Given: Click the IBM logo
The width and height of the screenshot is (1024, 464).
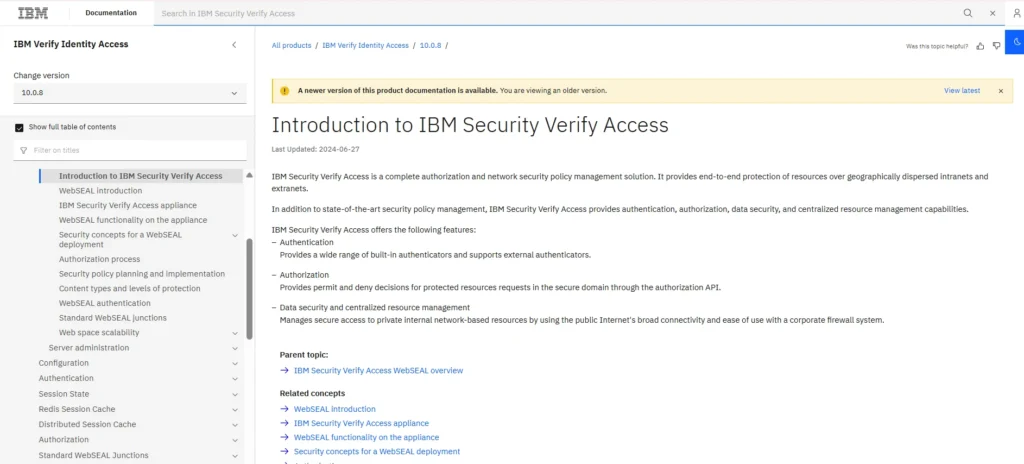Looking at the screenshot, I should [33, 12].
